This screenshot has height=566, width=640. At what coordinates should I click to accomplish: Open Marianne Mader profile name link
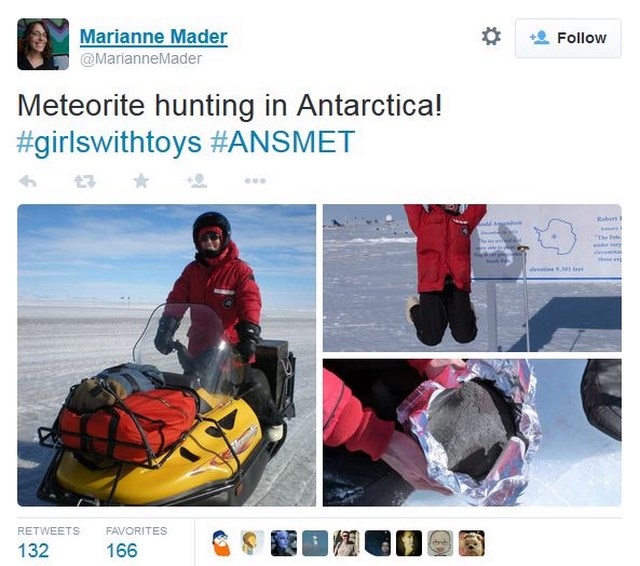[x=153, y=37]
